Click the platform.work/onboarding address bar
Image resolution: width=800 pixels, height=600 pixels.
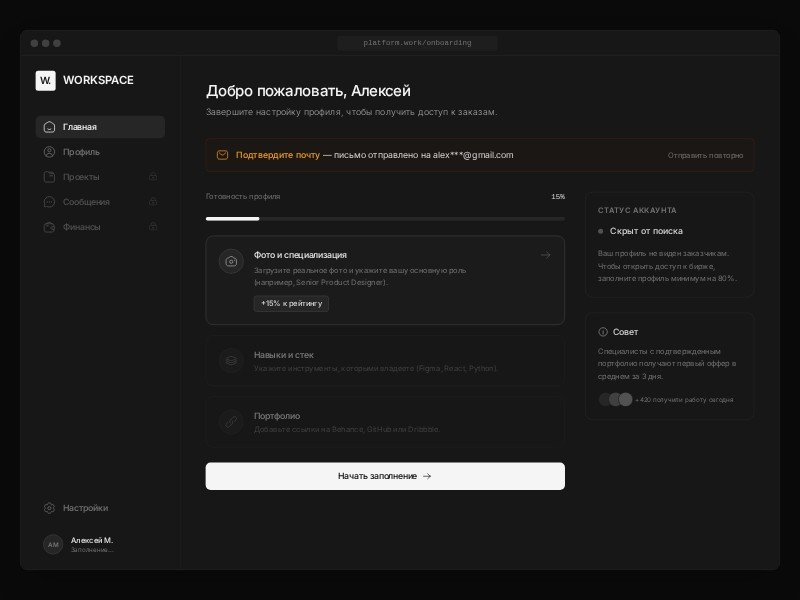(417, 43)
